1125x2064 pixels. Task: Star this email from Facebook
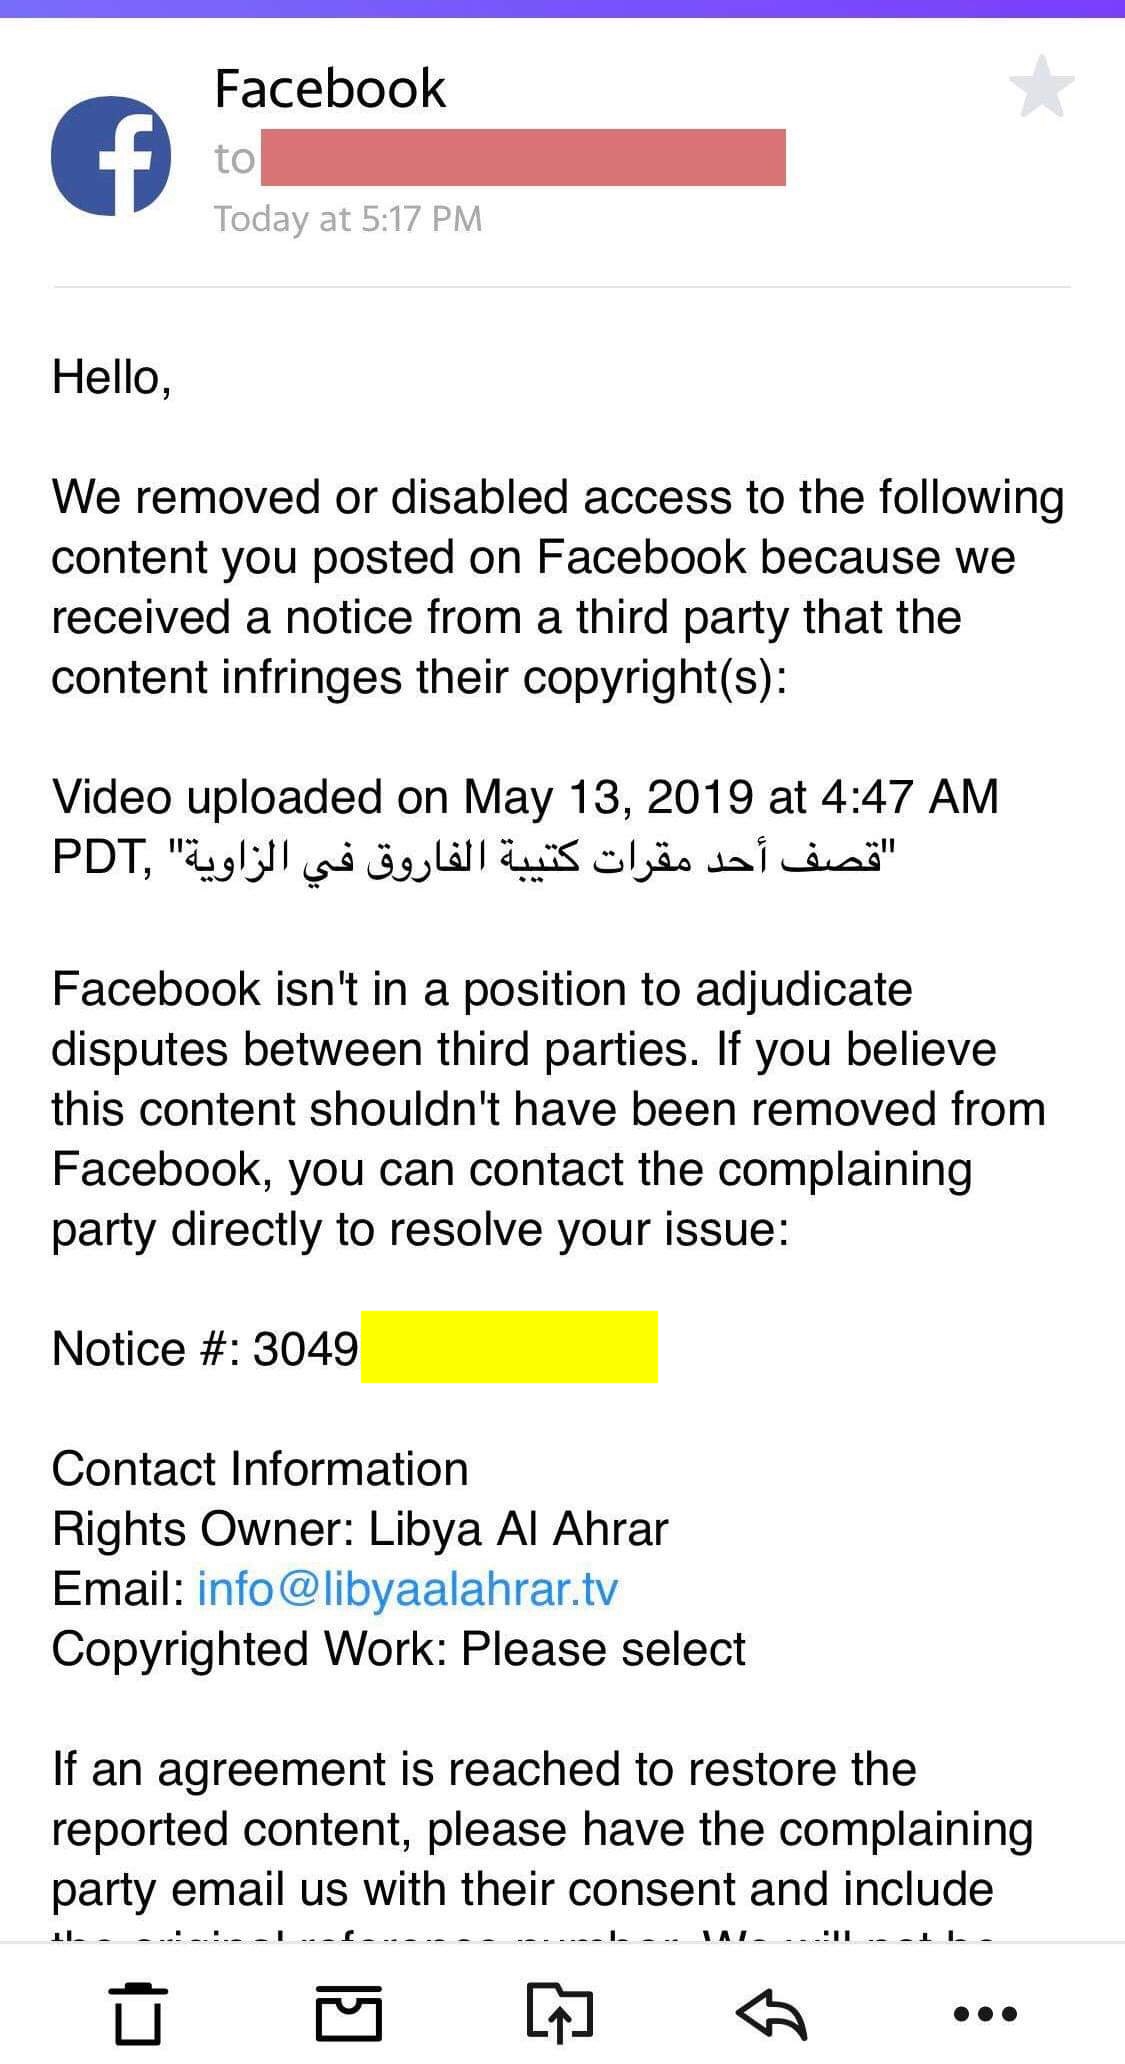coord(1041,87)
